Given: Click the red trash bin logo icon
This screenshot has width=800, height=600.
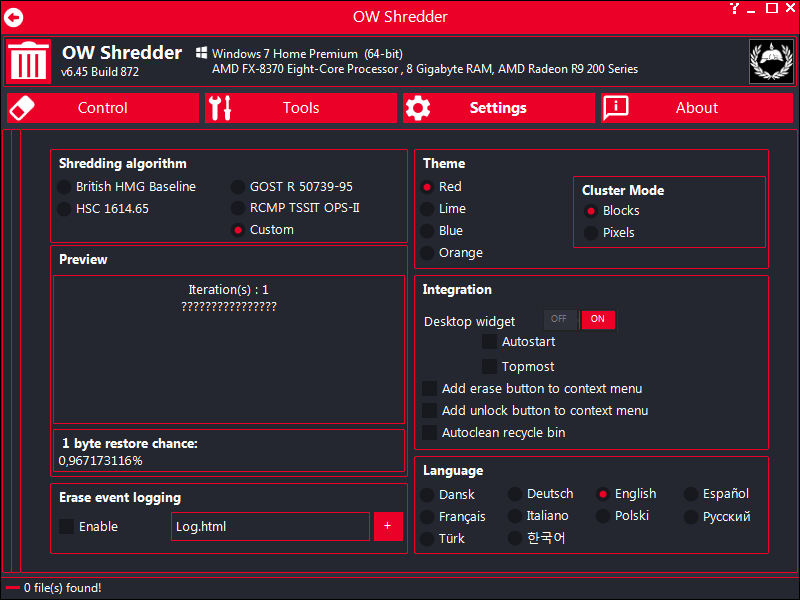Looking at the screenshot, I should [29, 61].
